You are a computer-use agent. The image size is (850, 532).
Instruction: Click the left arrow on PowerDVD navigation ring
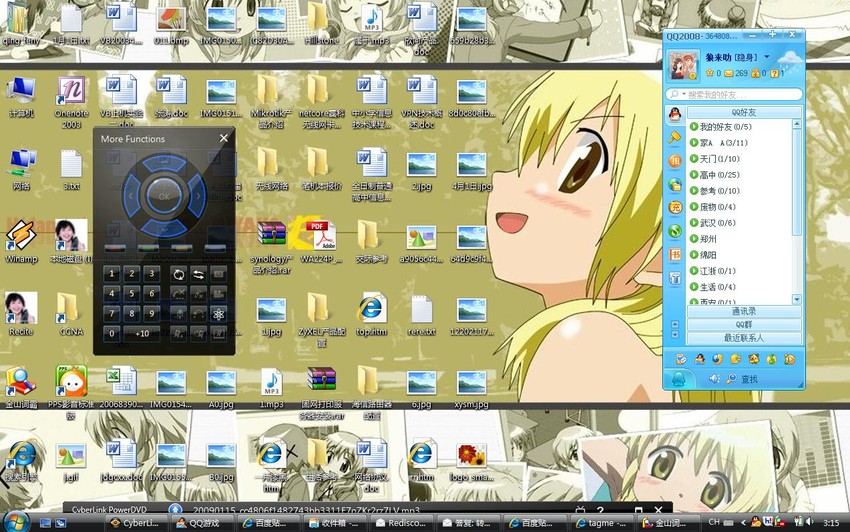pyautogui.click(x=131, y=196)
